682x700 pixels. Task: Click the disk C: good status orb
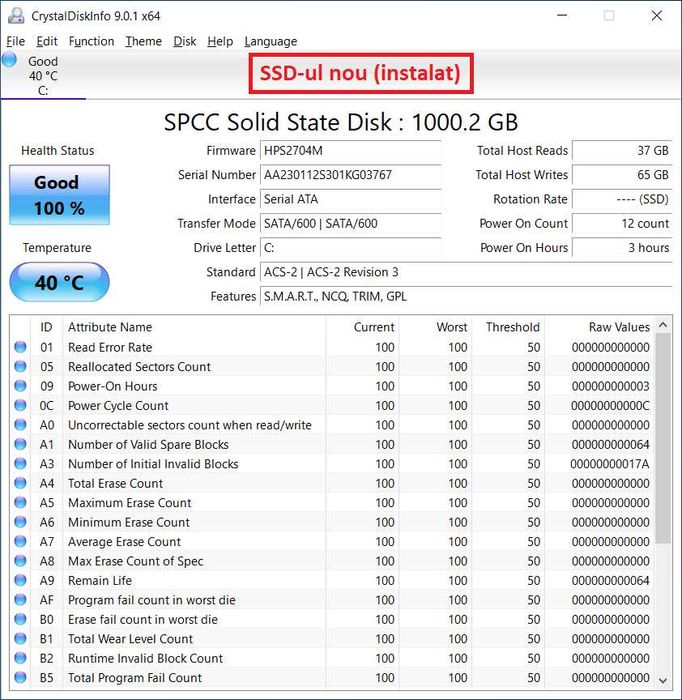(x=10, y=60)
